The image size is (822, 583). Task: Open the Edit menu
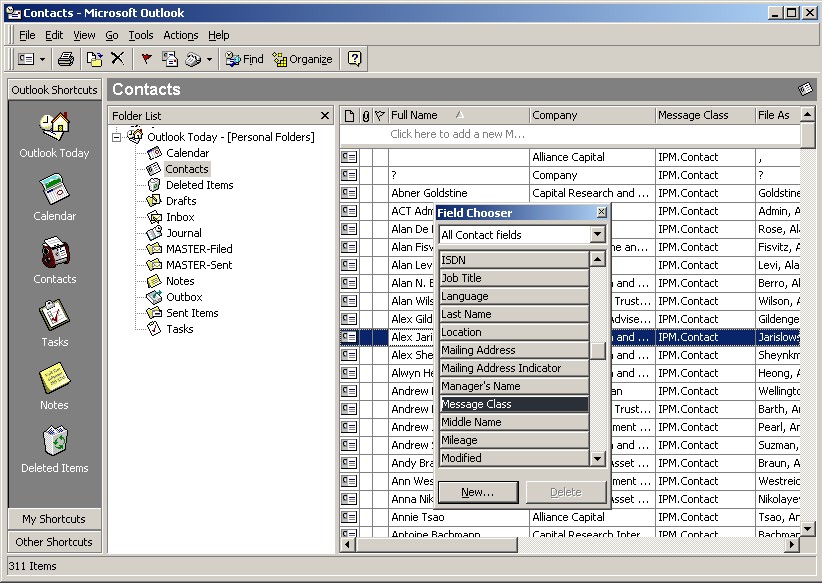[x=54, y=35]
